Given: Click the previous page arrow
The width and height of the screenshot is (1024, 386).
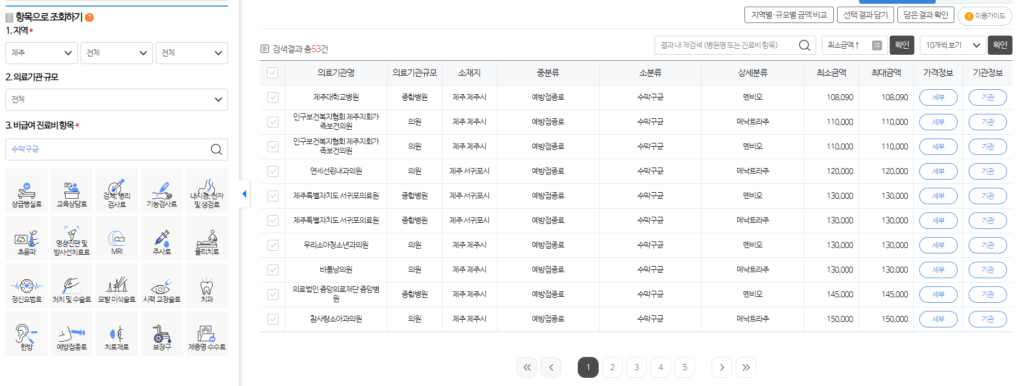Looking at the screenshot, I should pyautogui.click(x=551, y=368).
